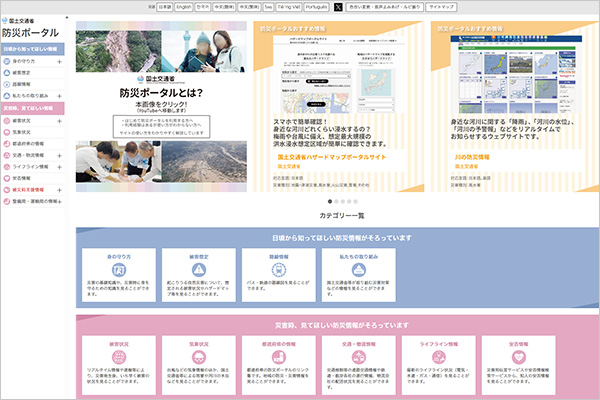Screen dimensions: 600x400
Task: Click the 路線情報 train card icon
Action: [279, 270]
